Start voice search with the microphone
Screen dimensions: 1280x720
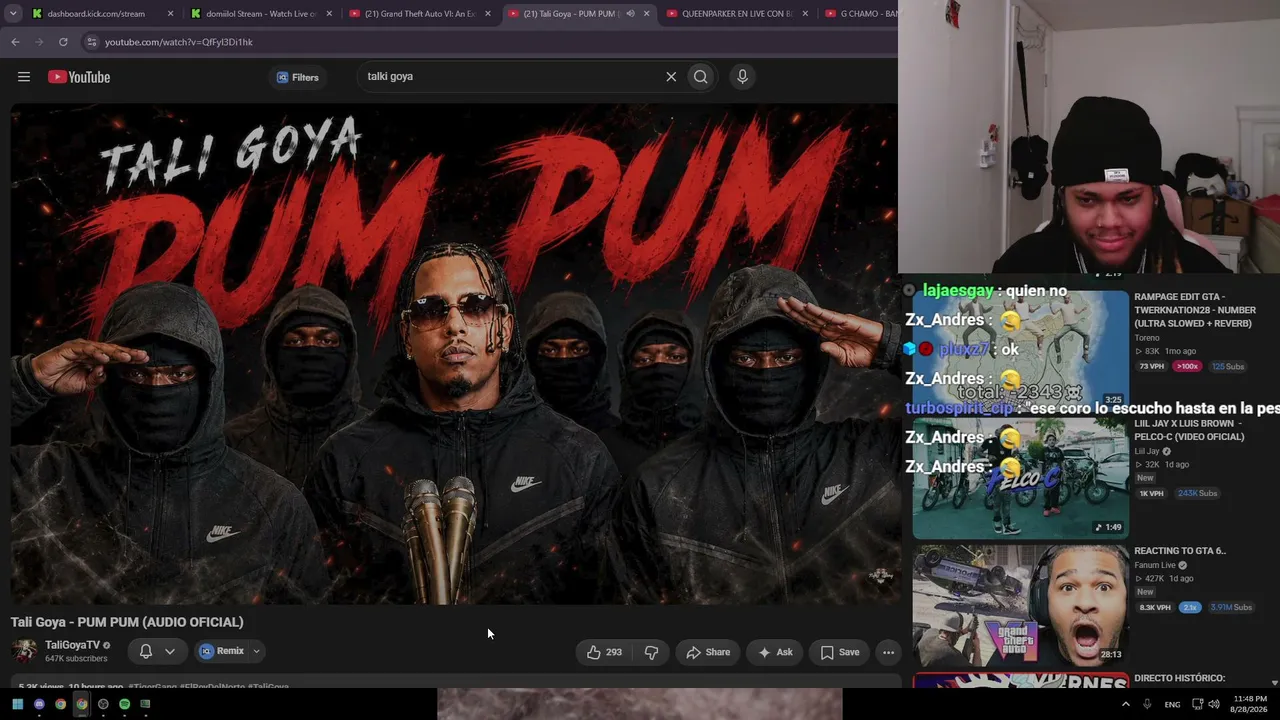742,77
